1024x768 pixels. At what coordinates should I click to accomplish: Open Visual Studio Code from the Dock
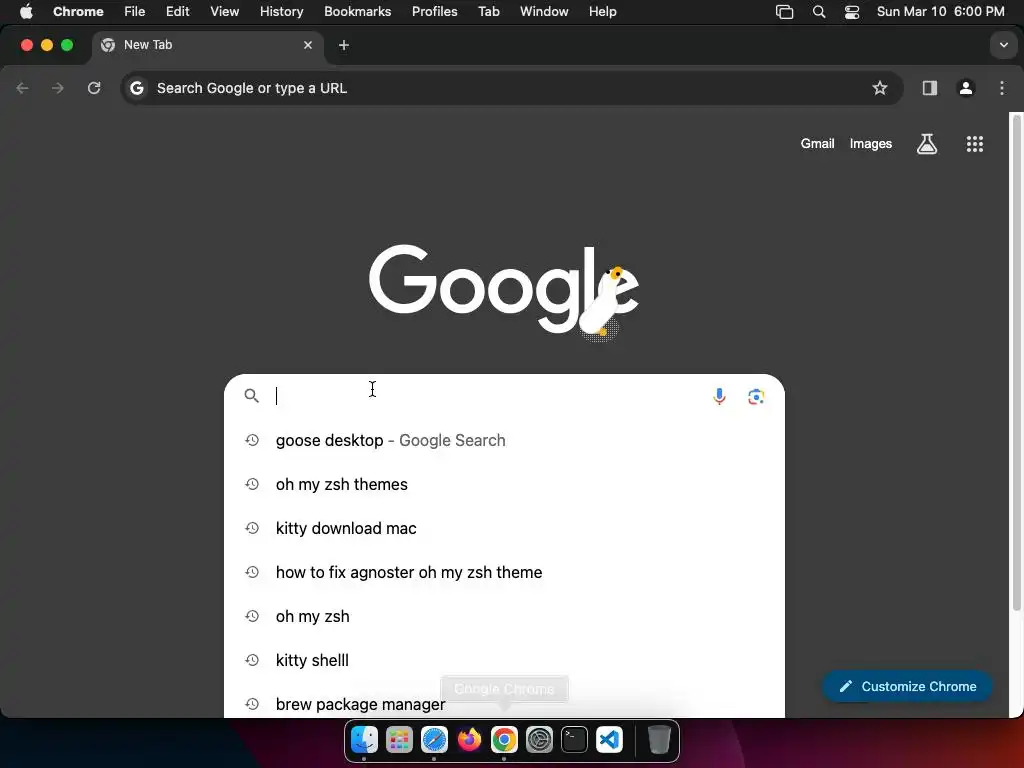click(609, 740)
